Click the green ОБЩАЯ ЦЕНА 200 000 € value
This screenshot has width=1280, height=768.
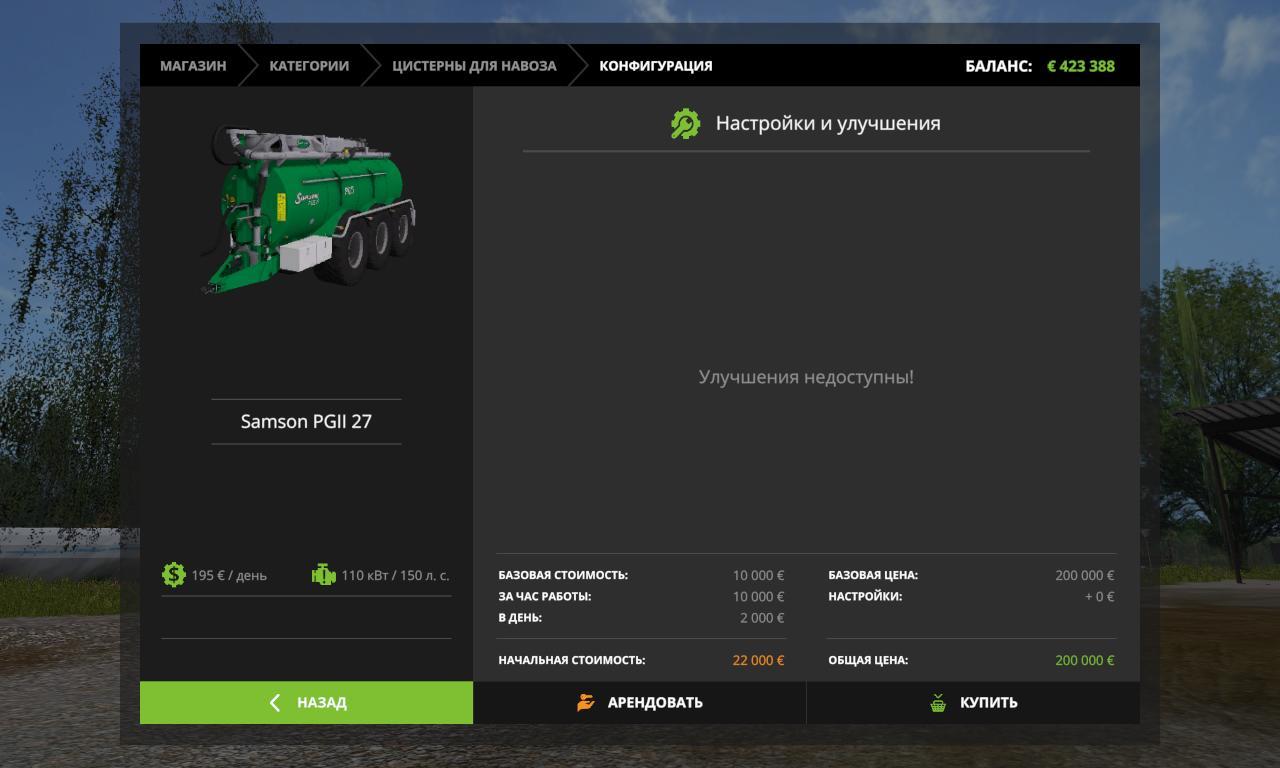pyautogui.click(x=1084, y=660)
